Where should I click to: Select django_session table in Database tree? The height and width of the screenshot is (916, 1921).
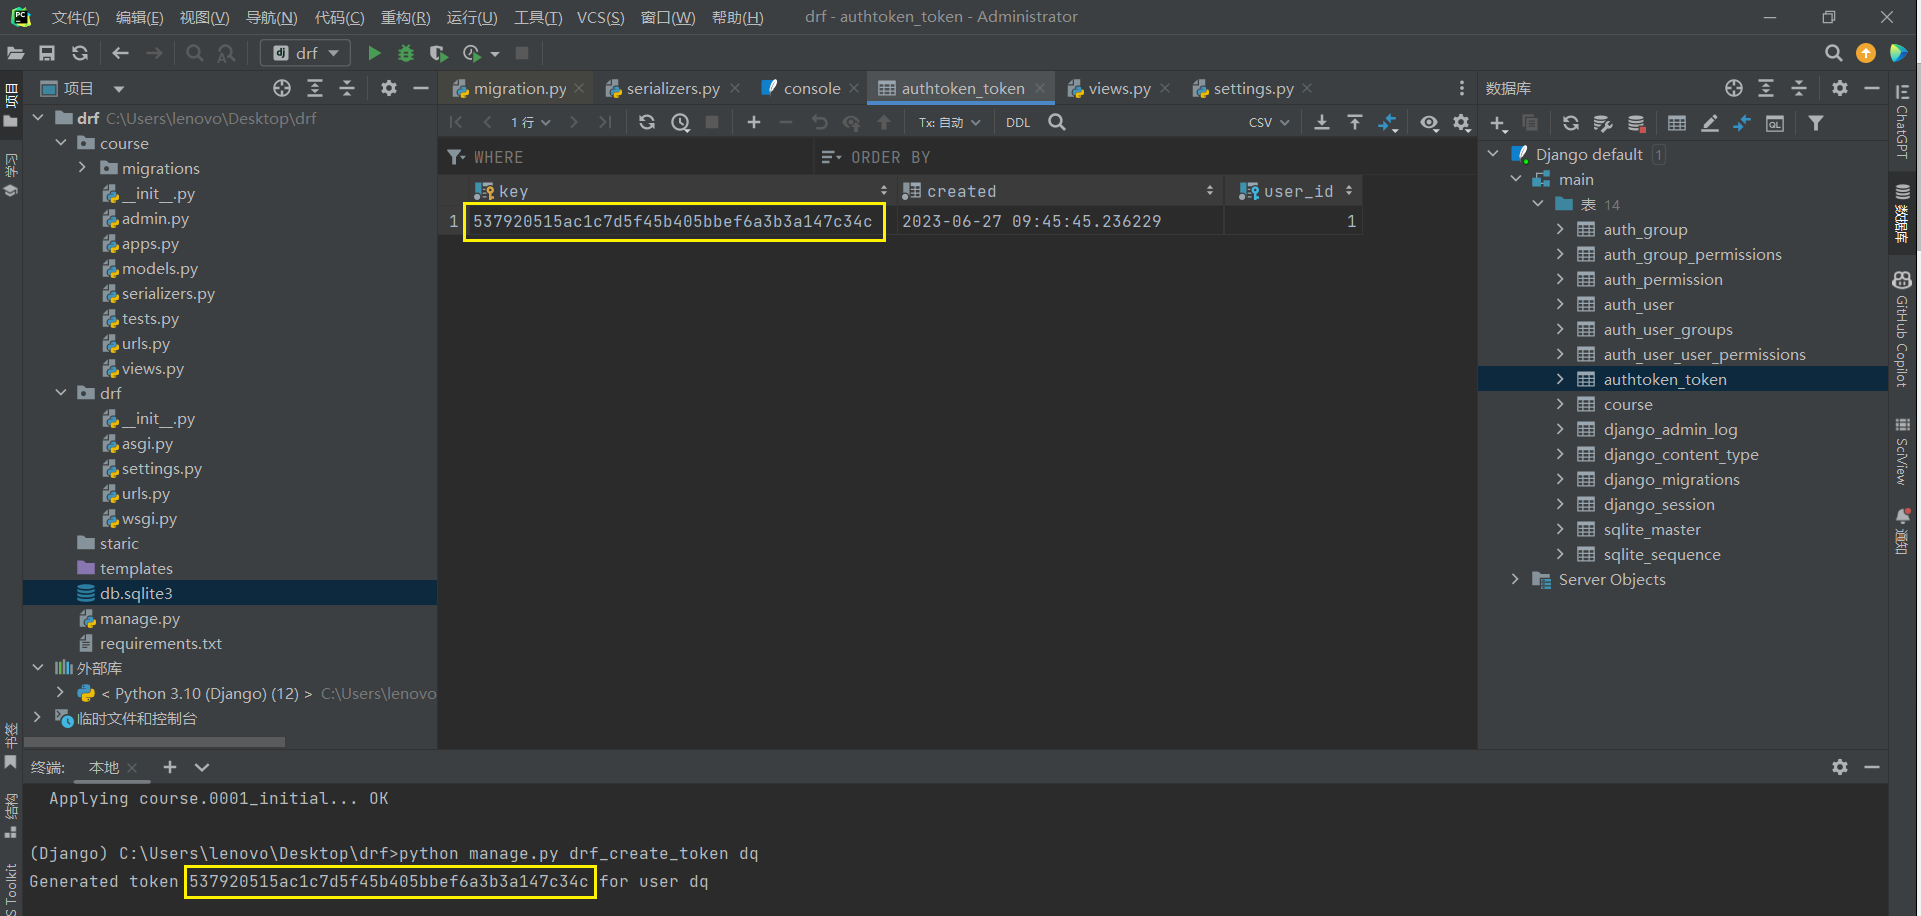tap(1658, 504)
